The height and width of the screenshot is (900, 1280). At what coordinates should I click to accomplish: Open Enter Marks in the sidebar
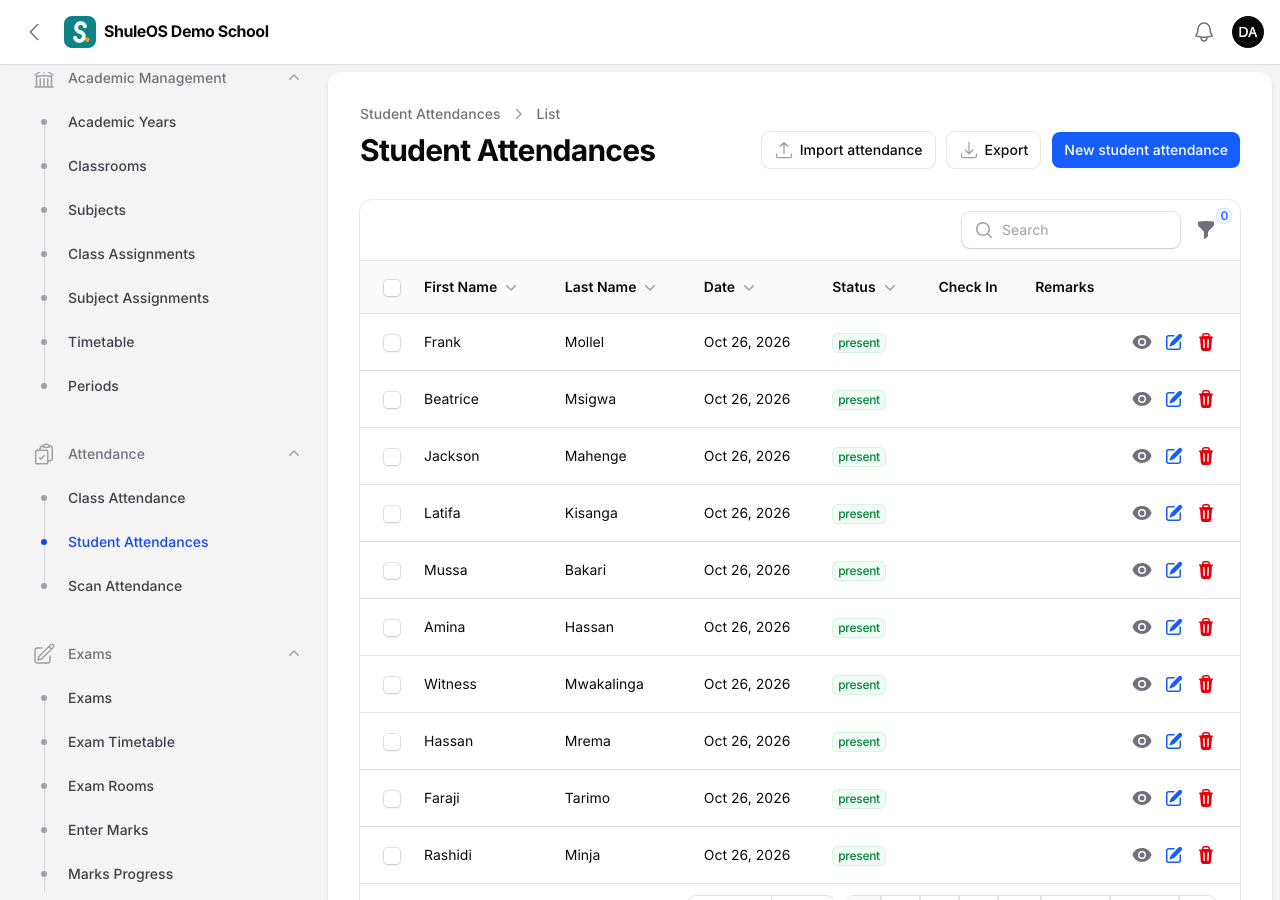point(108,830)
